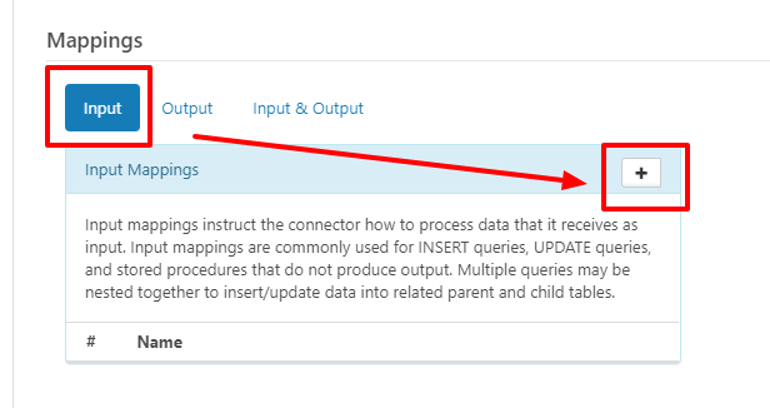Select the Input mappings tab
The image size is (770, 408).
(x=102, y=108)
